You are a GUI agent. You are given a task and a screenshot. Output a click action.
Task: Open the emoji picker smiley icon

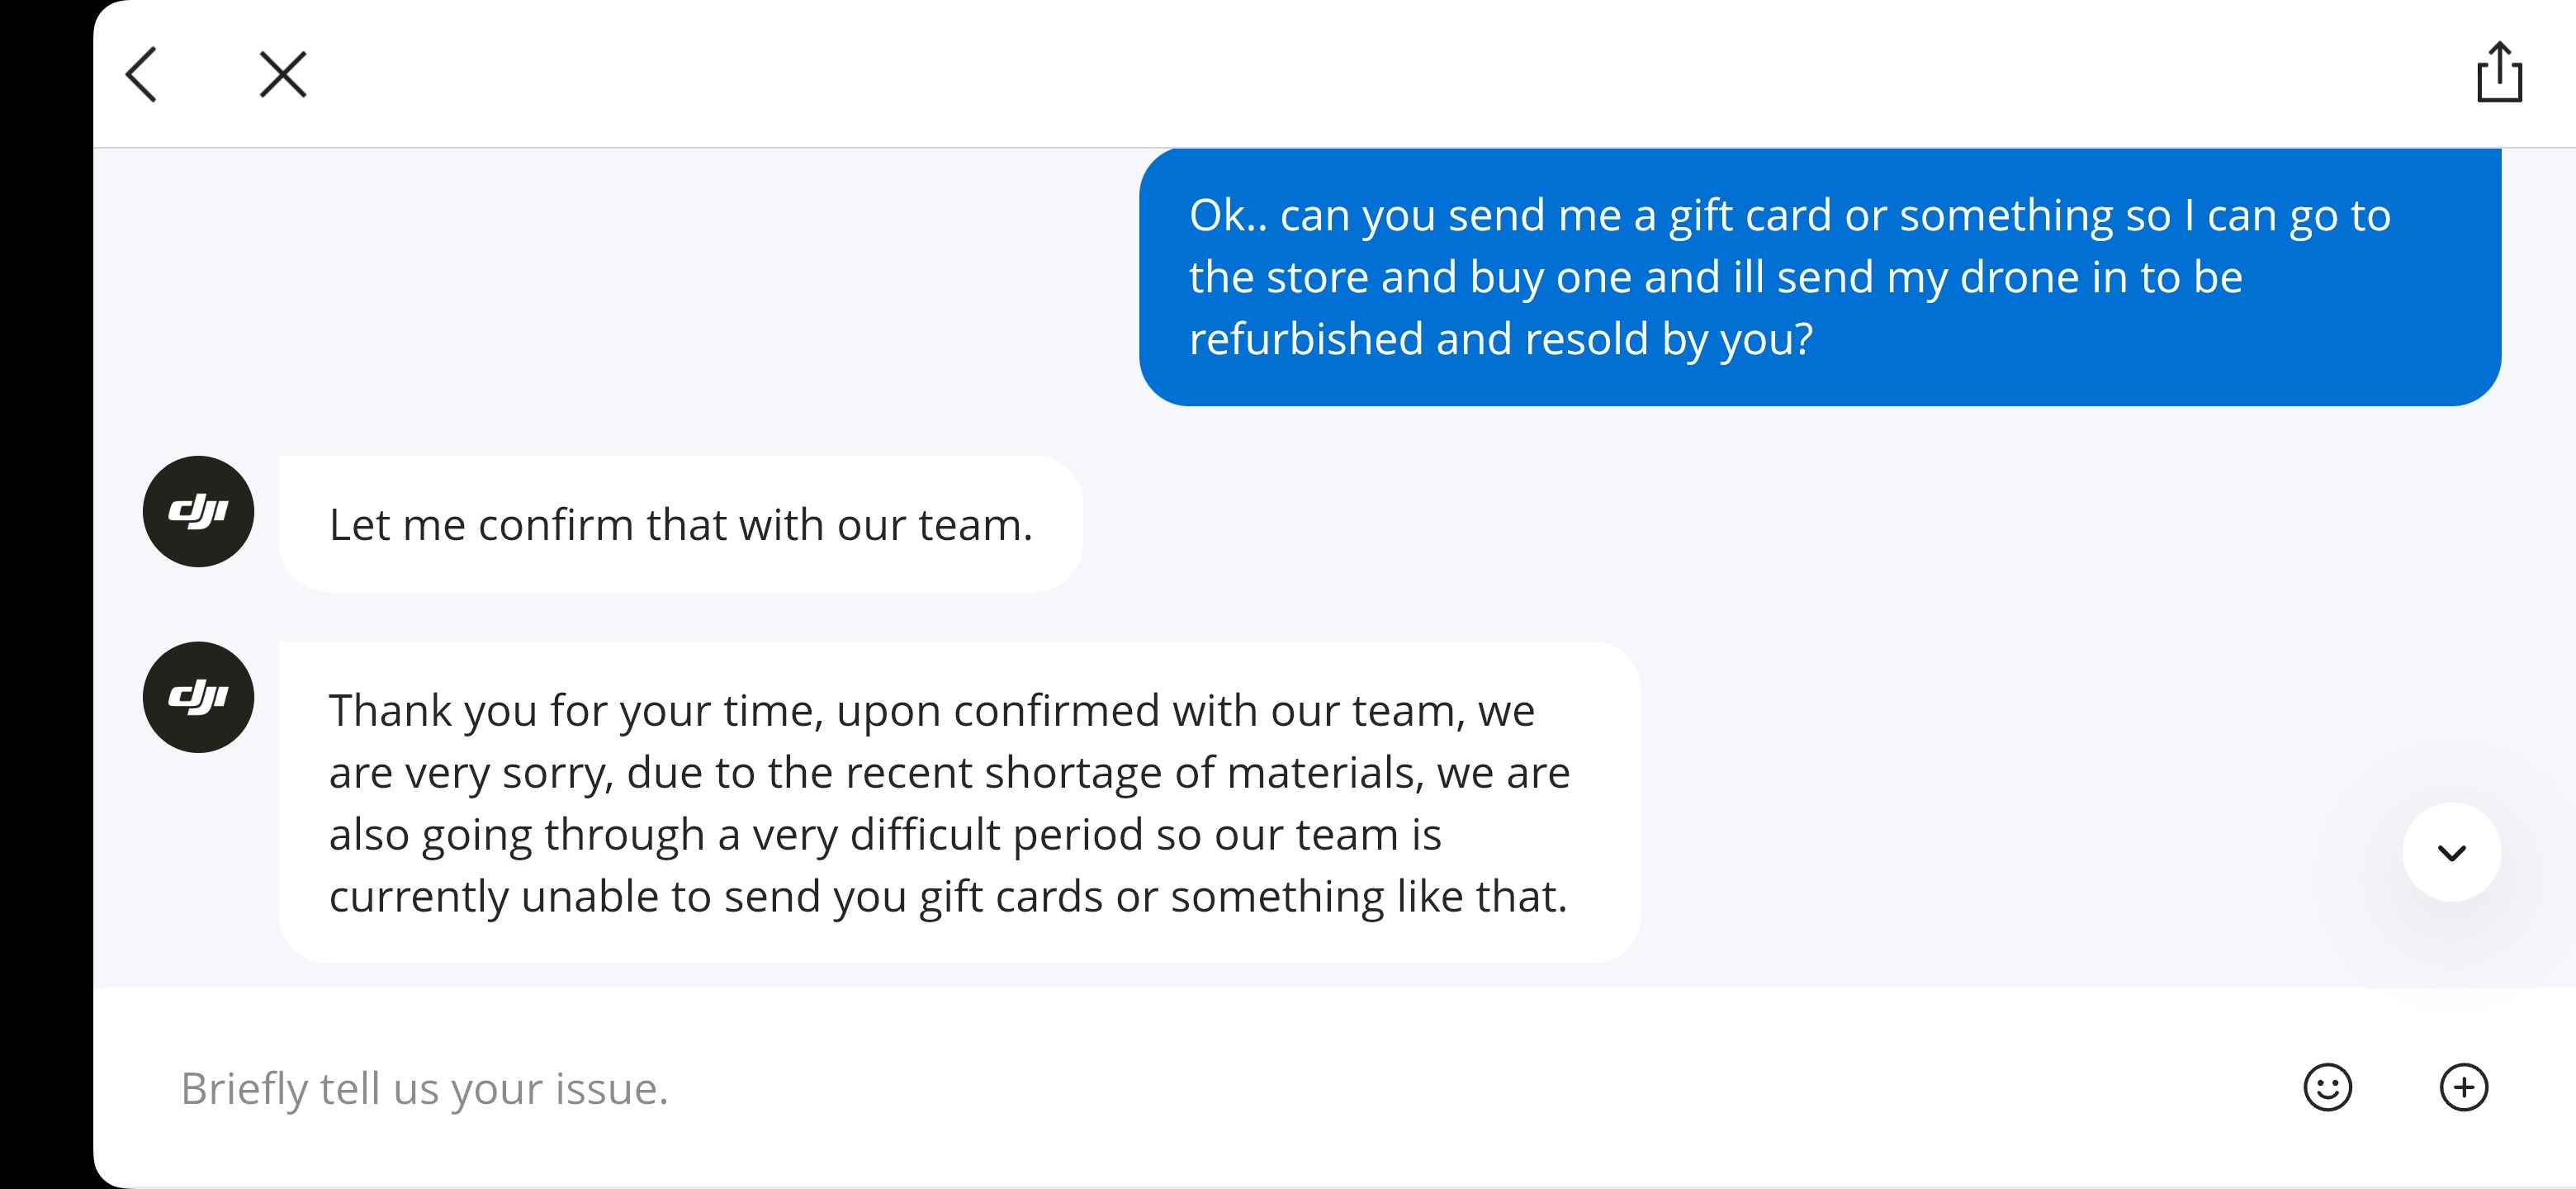tap(2327, 1087)
